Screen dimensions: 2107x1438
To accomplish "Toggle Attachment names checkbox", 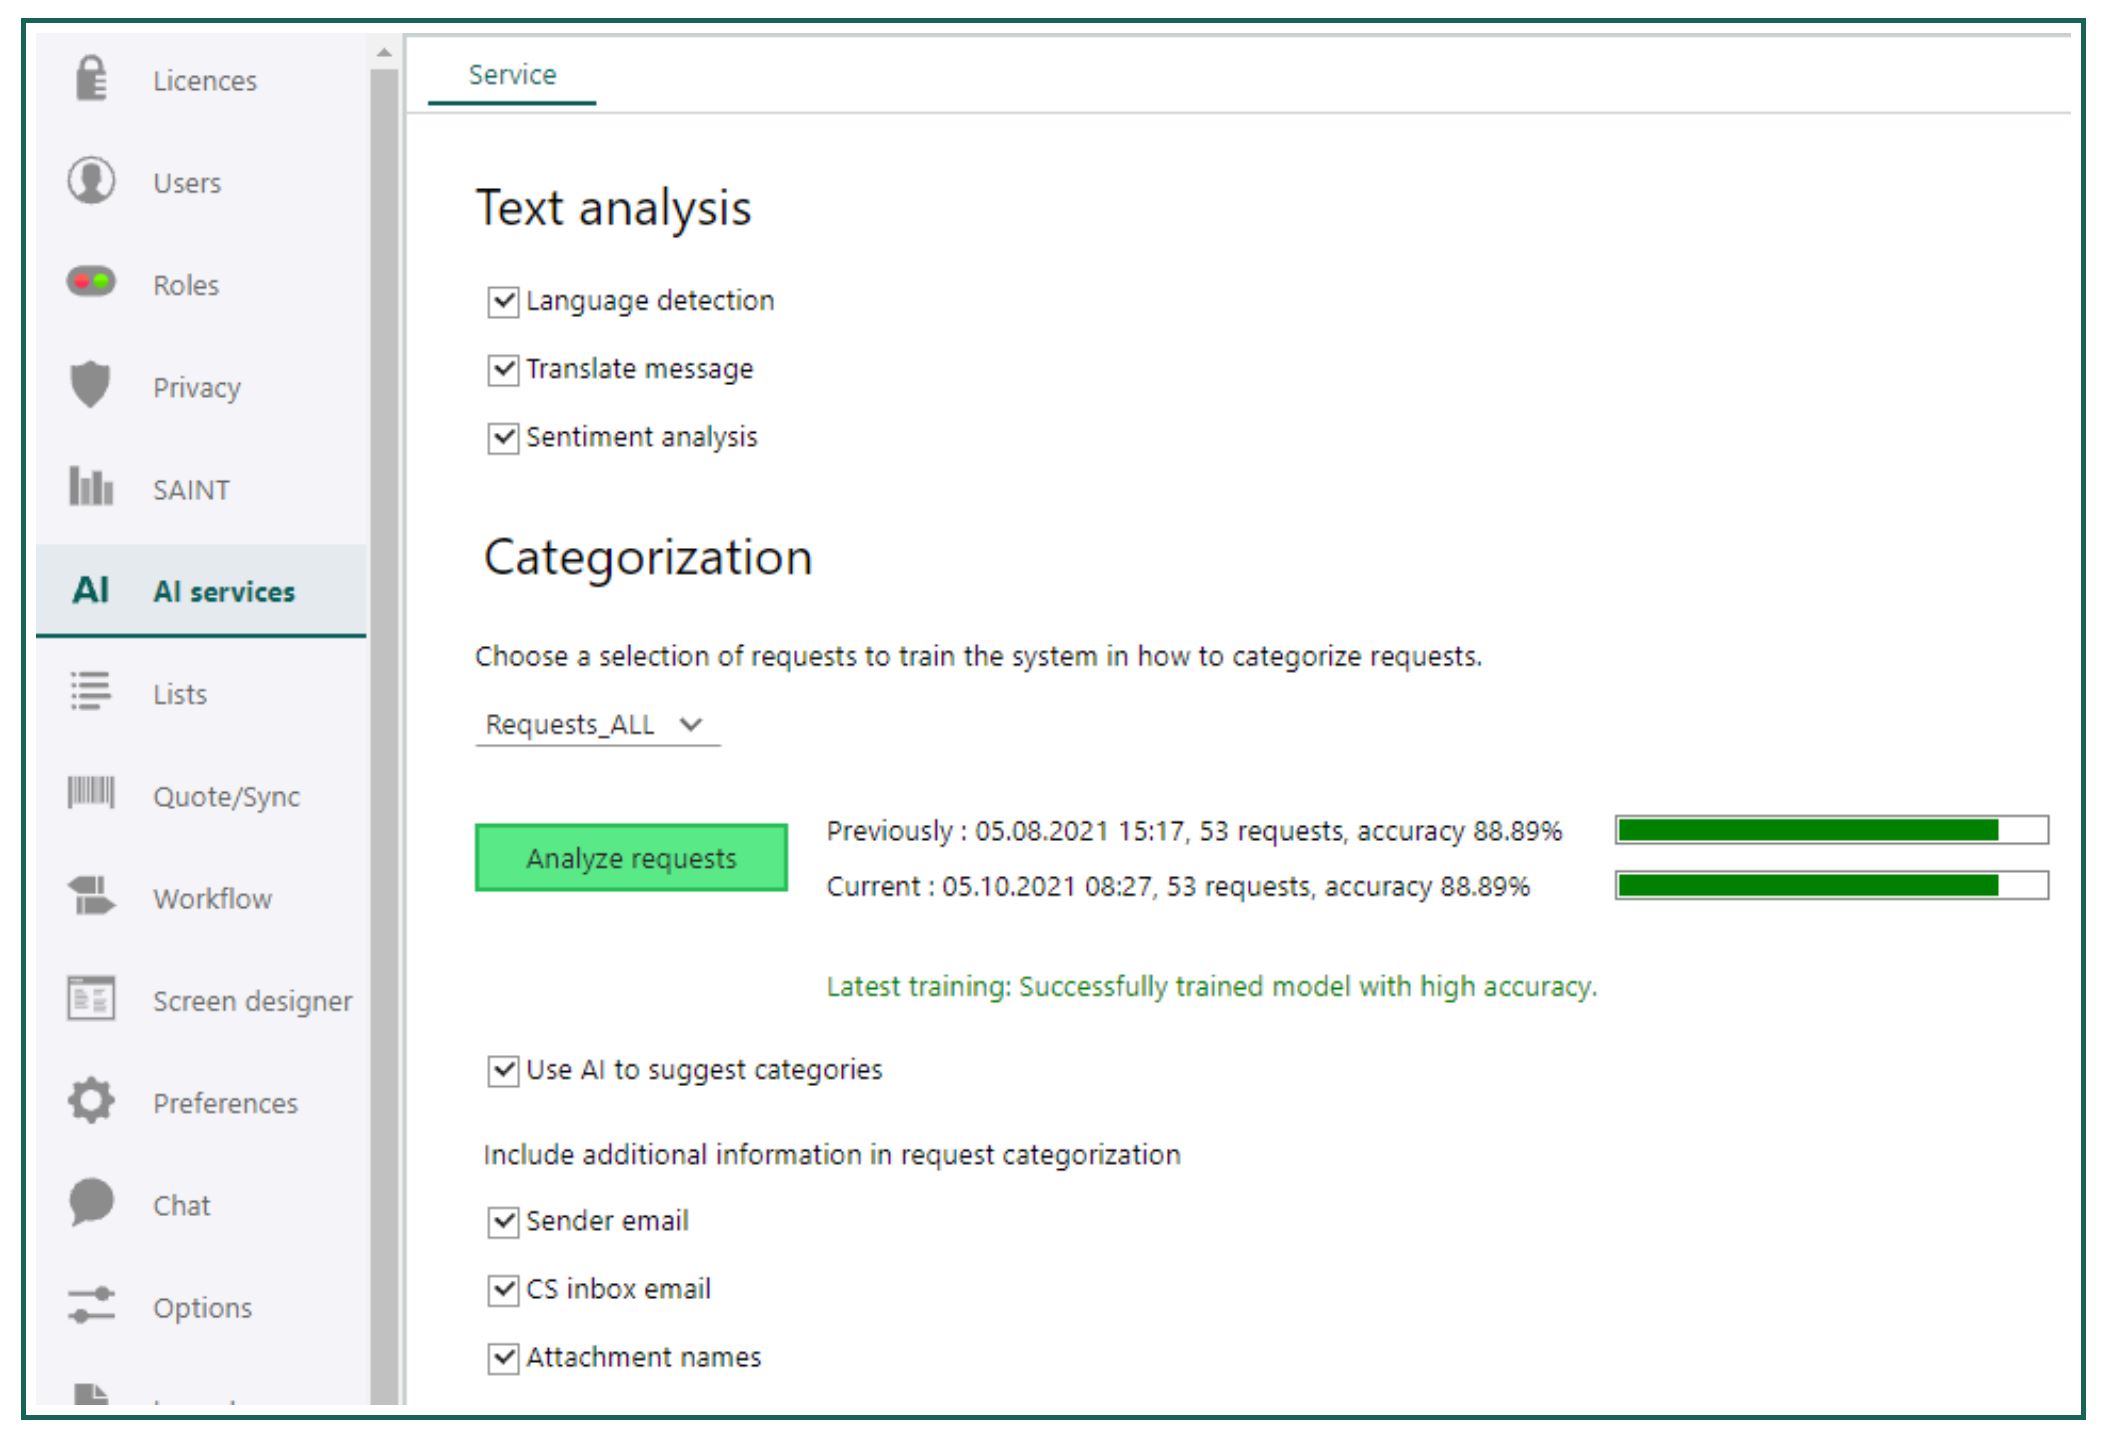I will 503,1357.
